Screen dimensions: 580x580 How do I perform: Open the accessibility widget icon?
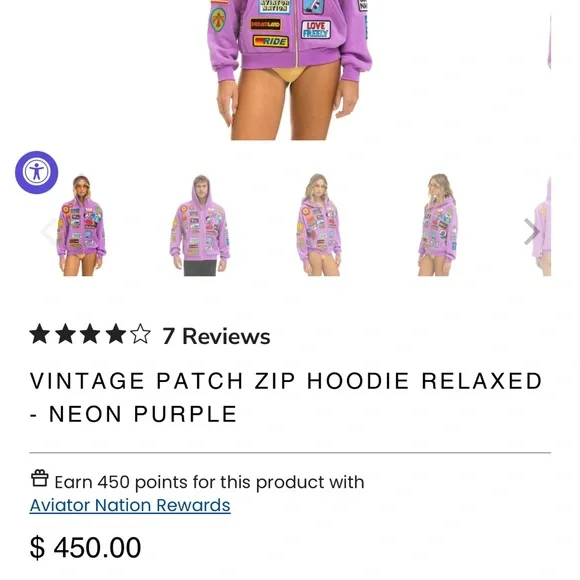pyautogui.click(x=36, y=172)
